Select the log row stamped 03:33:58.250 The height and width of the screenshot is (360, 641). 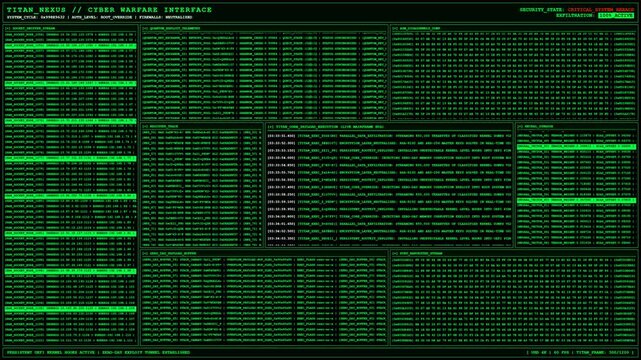389,195
